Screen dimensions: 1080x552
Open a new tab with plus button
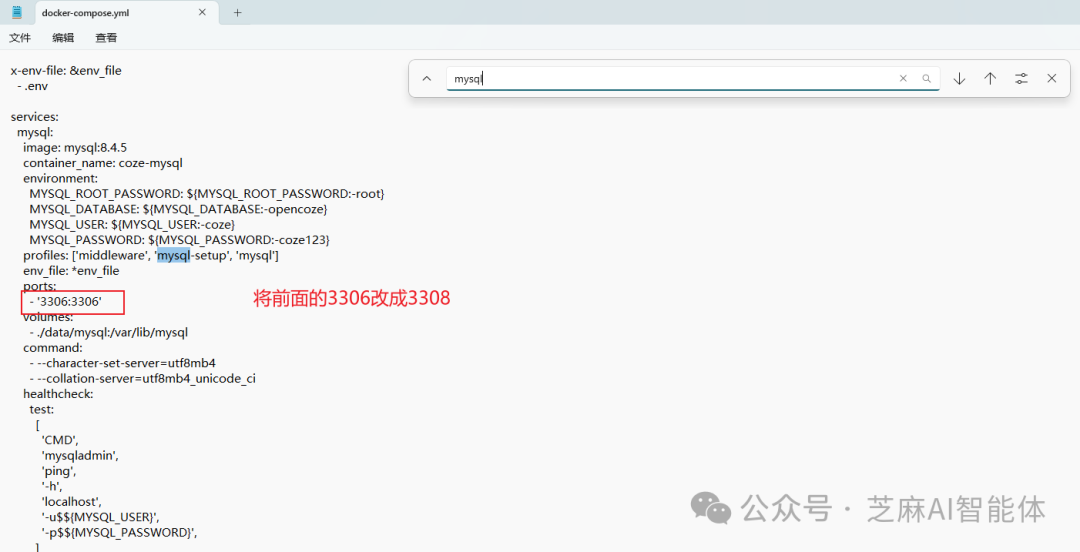238,12
